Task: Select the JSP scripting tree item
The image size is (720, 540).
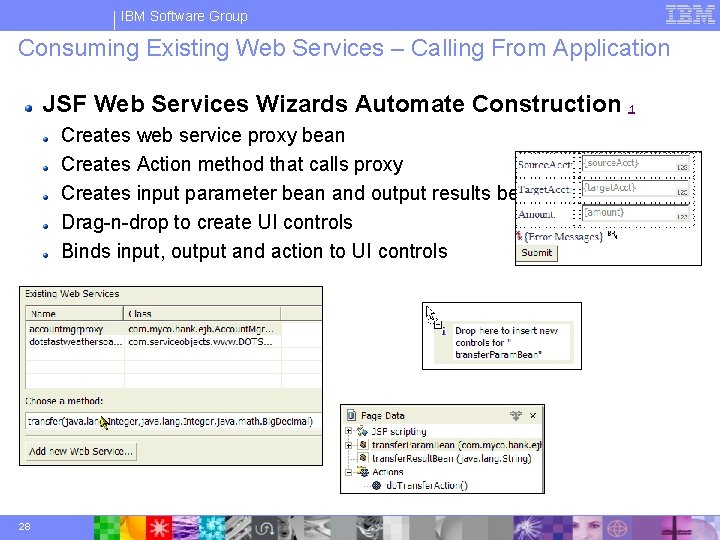Action: (x=399, y=432)
